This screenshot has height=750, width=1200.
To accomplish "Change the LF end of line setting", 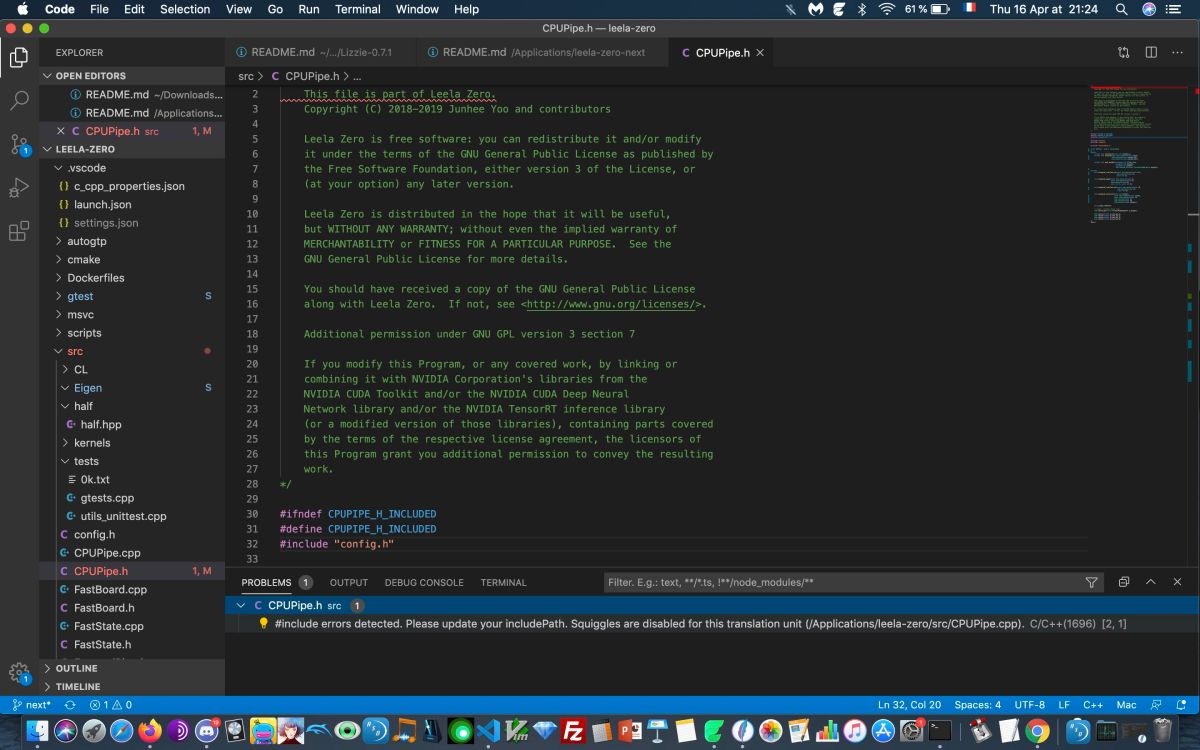I will 1064,705.
